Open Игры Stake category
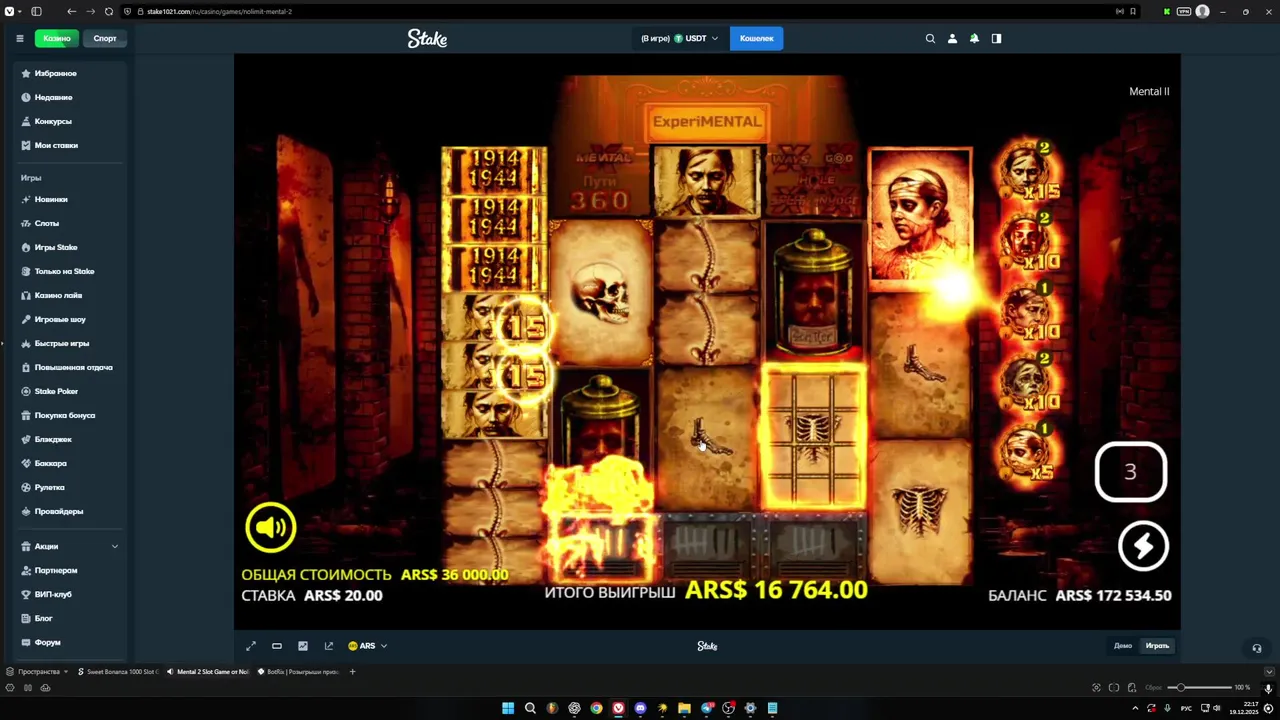Viewport: 1280px width, 720px height. (70, 247)
